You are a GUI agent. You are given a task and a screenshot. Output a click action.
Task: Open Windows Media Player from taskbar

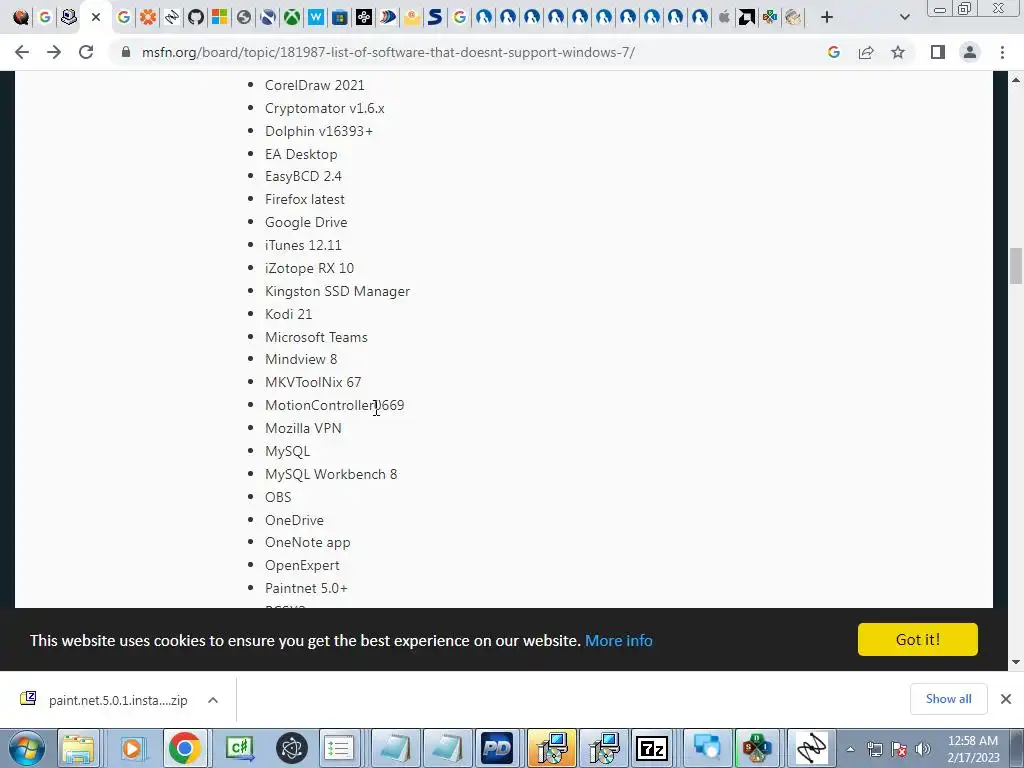pyautogui.click(x=131, y=748)
